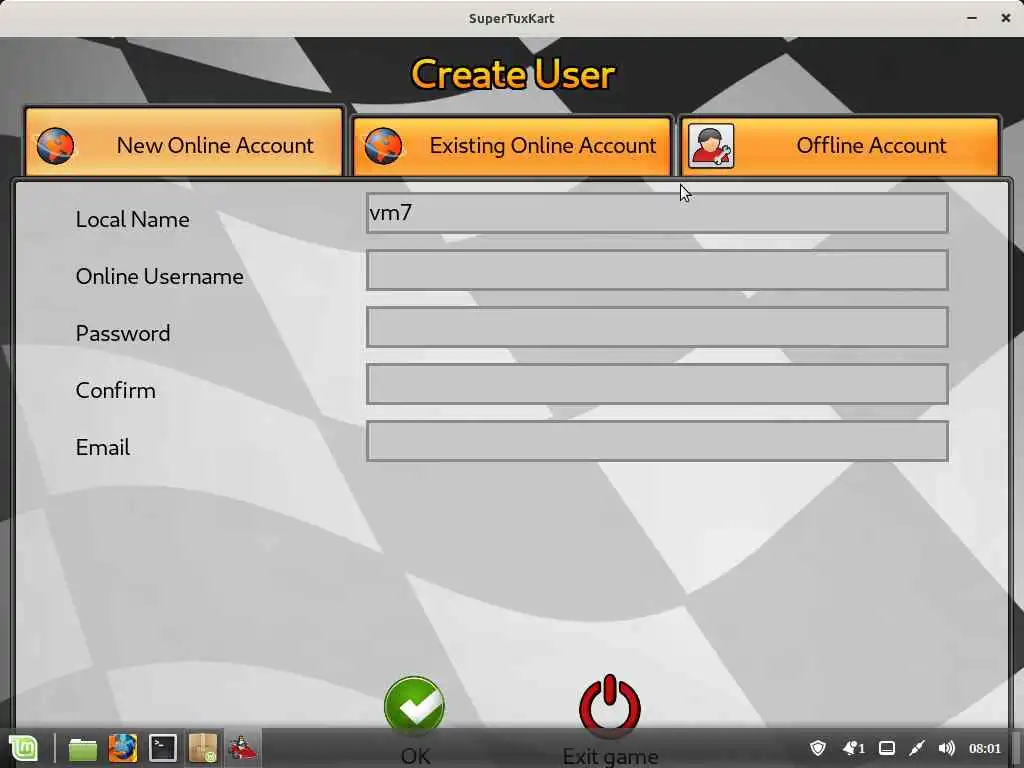Click the display tray icon
1024x768 pixels.
coord(887,748)
